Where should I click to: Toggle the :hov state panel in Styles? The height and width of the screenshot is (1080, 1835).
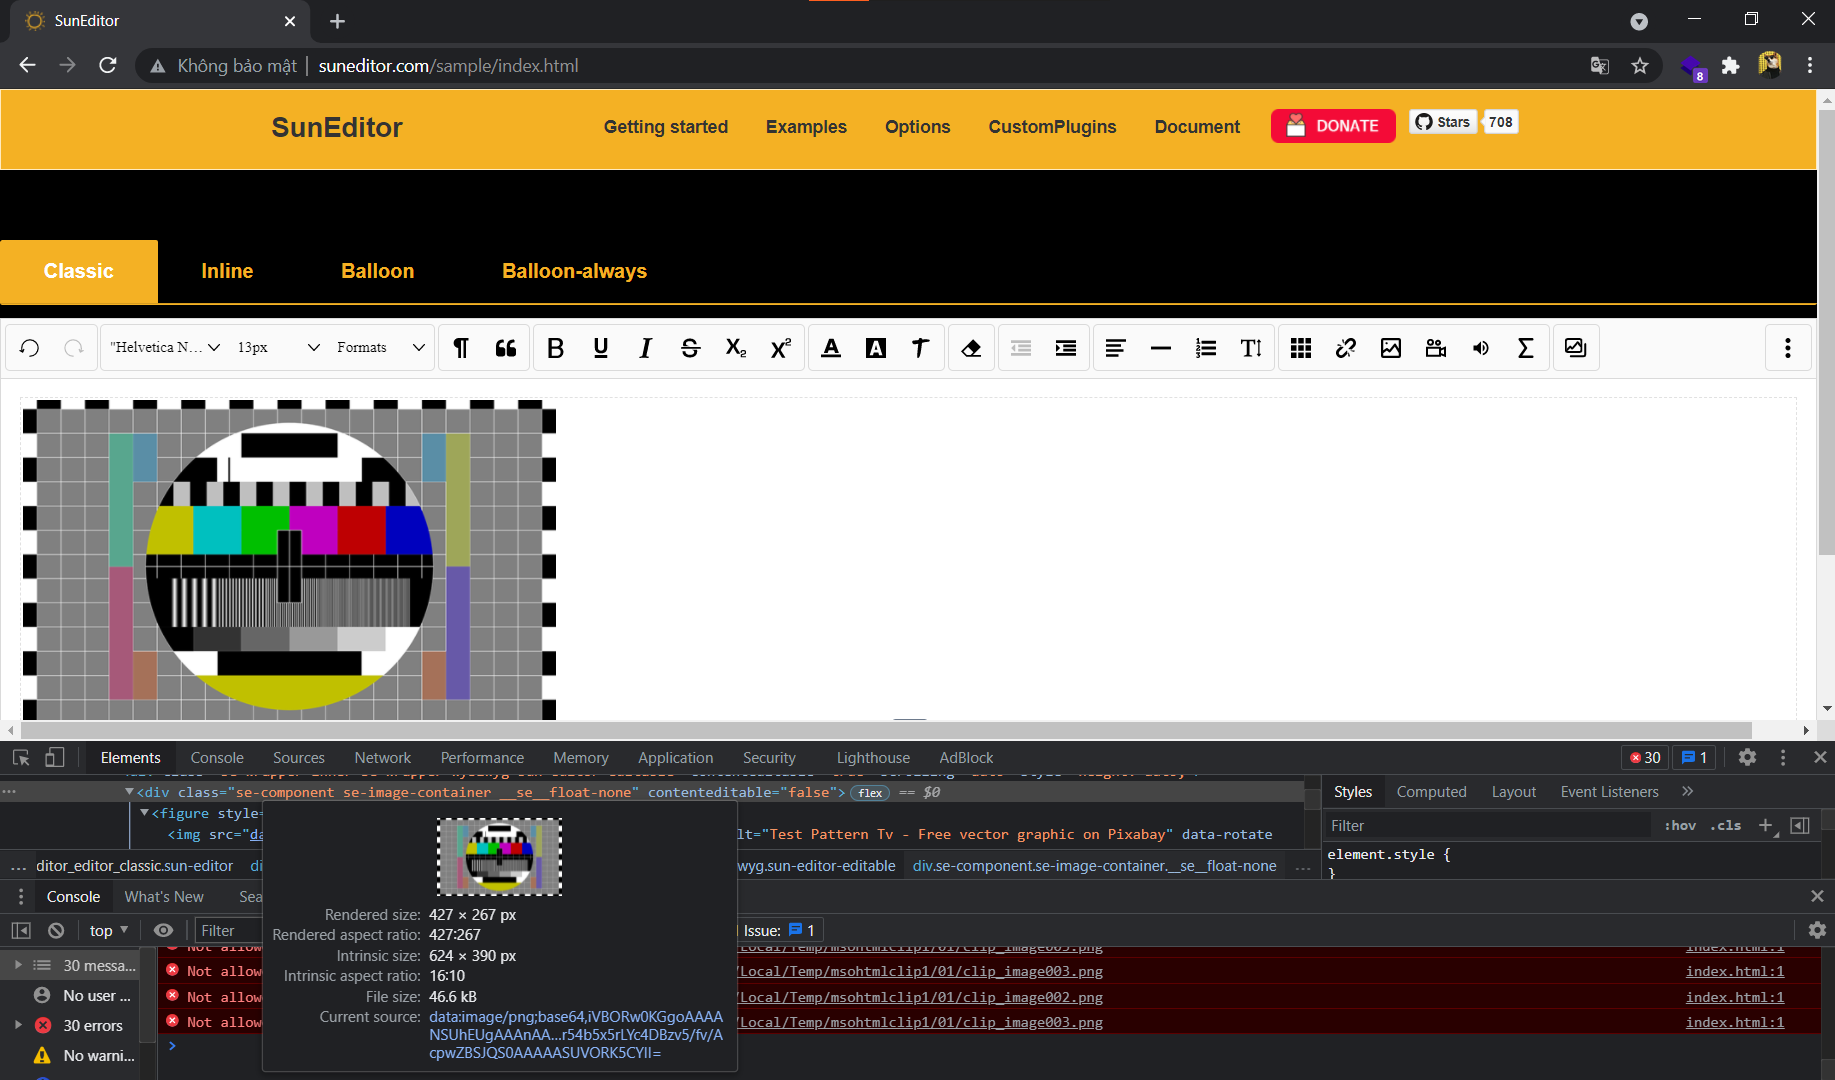(x=1679, y=825)
